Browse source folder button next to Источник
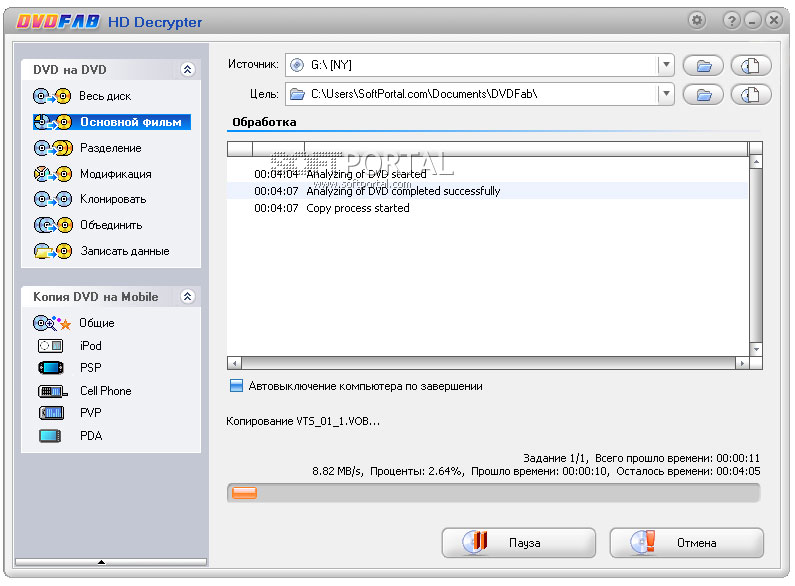 pyautogui.click(x=703, y=65)
